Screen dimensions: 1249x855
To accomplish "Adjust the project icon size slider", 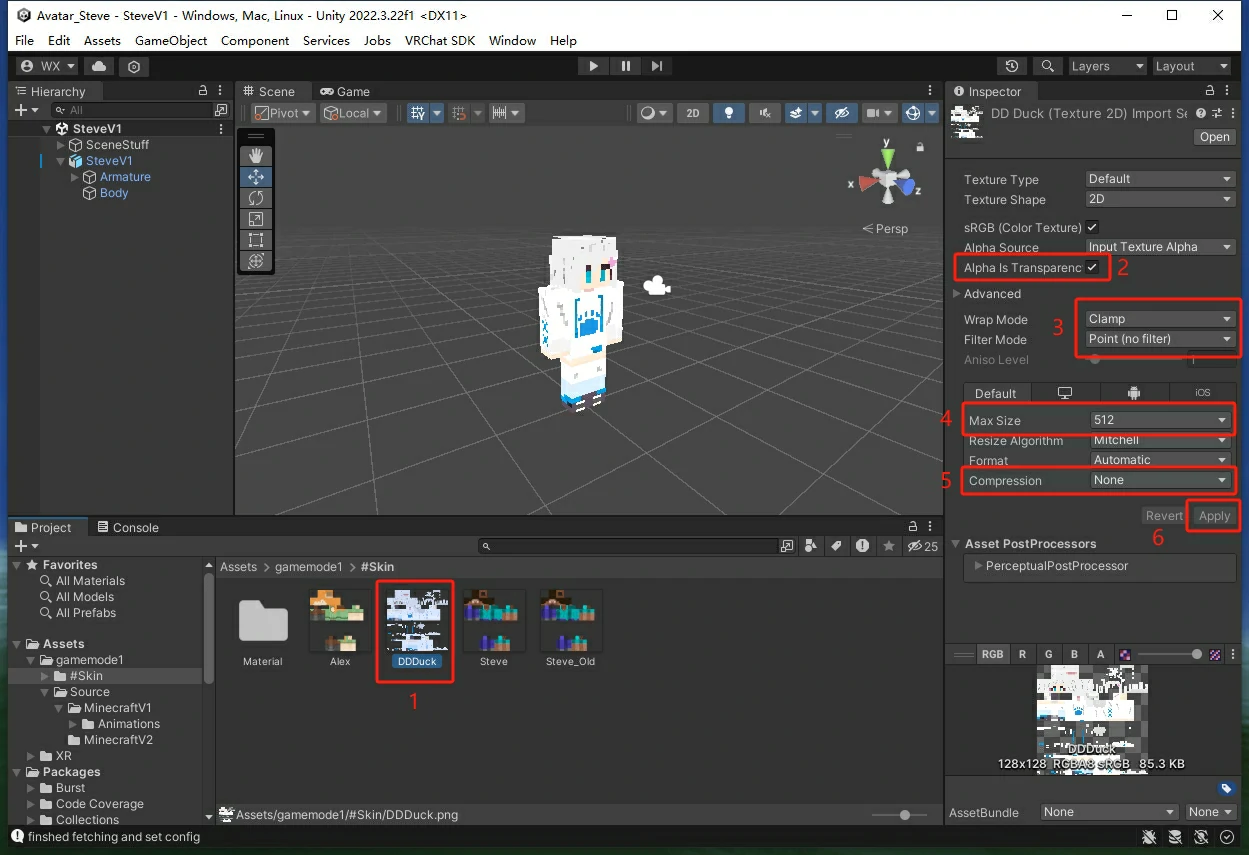I will 904,815.
